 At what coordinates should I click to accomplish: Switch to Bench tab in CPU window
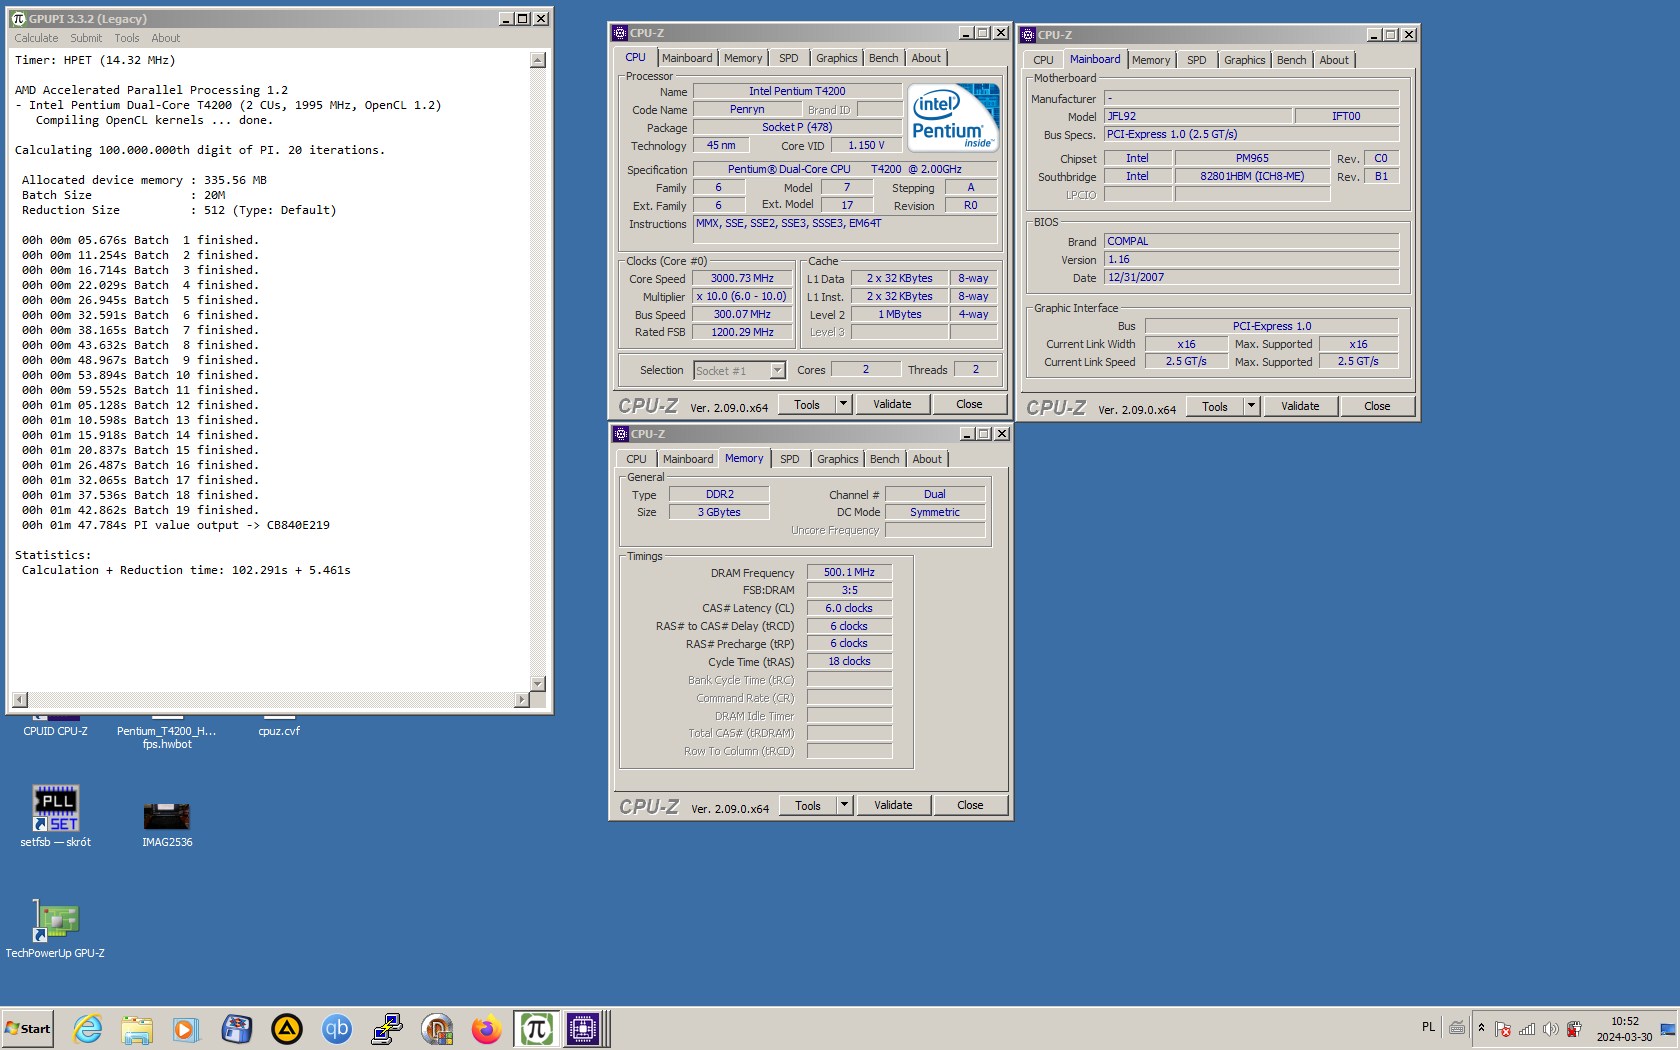click(x=883, y=58)
